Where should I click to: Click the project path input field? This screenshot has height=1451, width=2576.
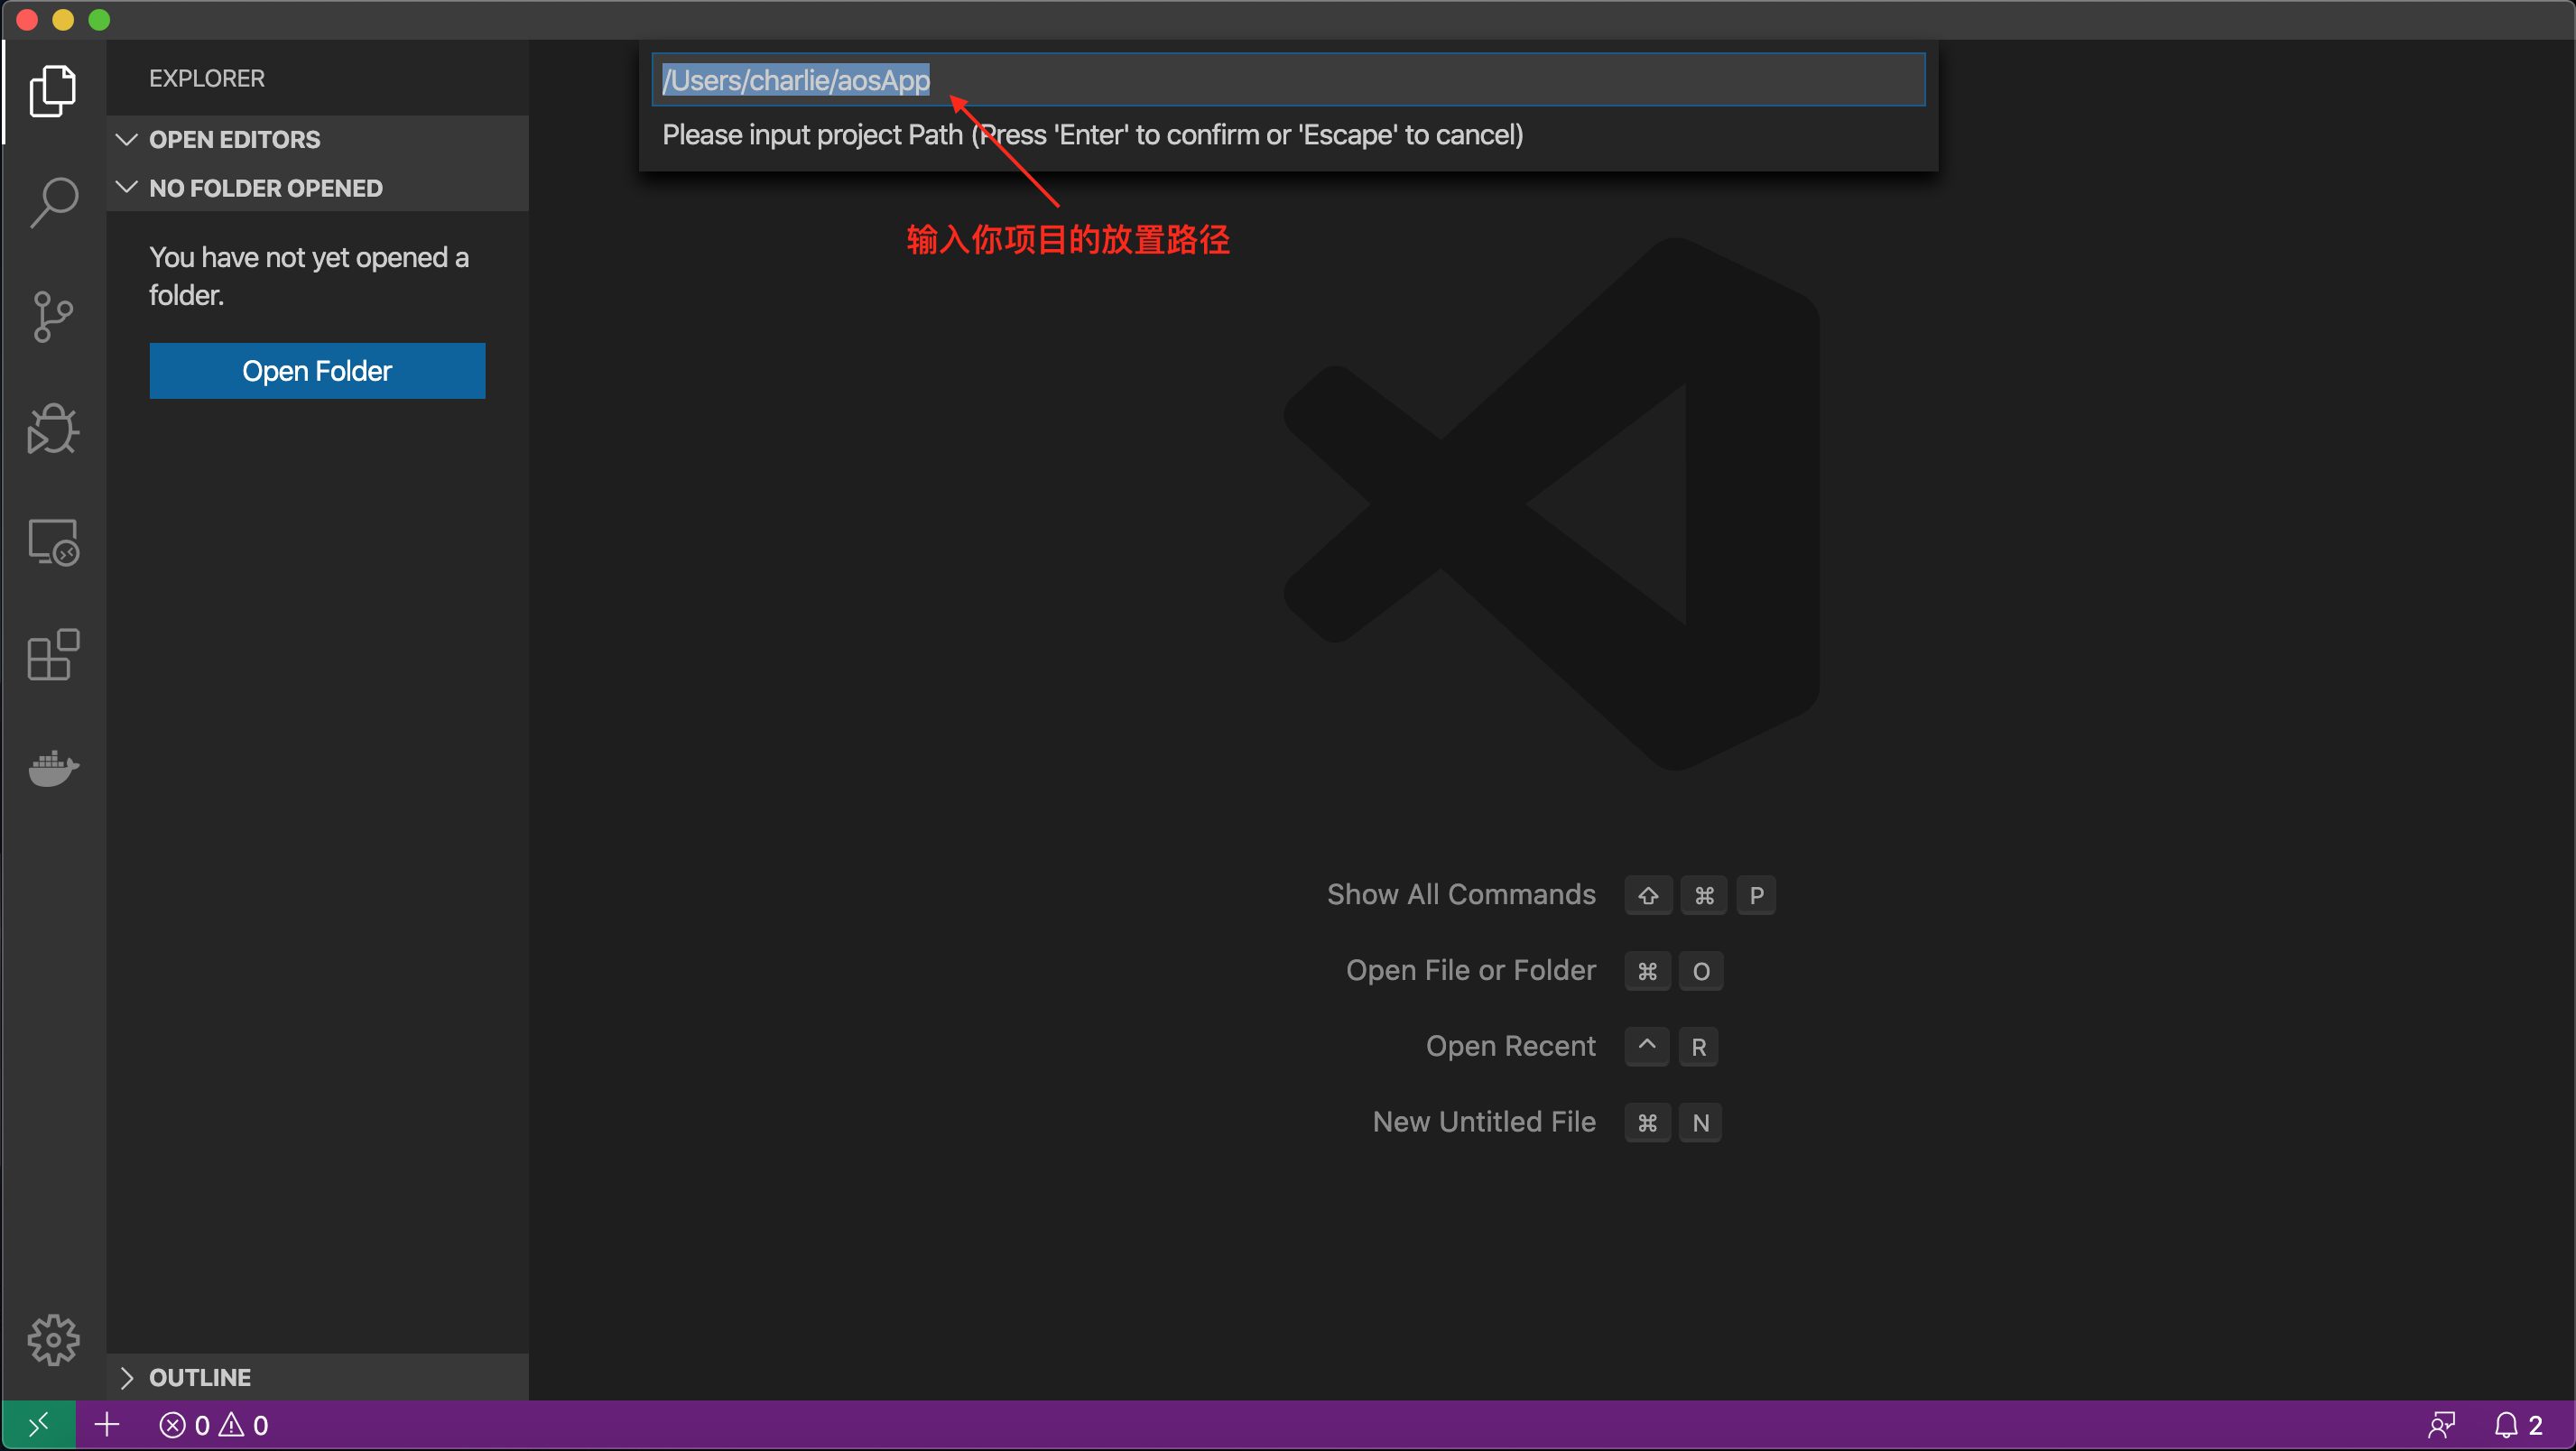coord(1288,80)
